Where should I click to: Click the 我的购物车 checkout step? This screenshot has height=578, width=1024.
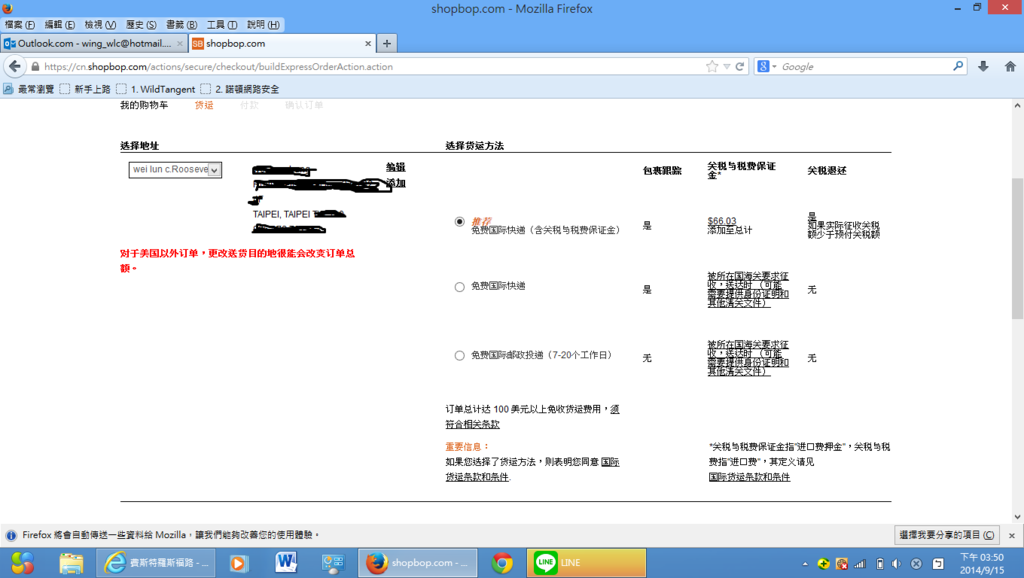144,105
